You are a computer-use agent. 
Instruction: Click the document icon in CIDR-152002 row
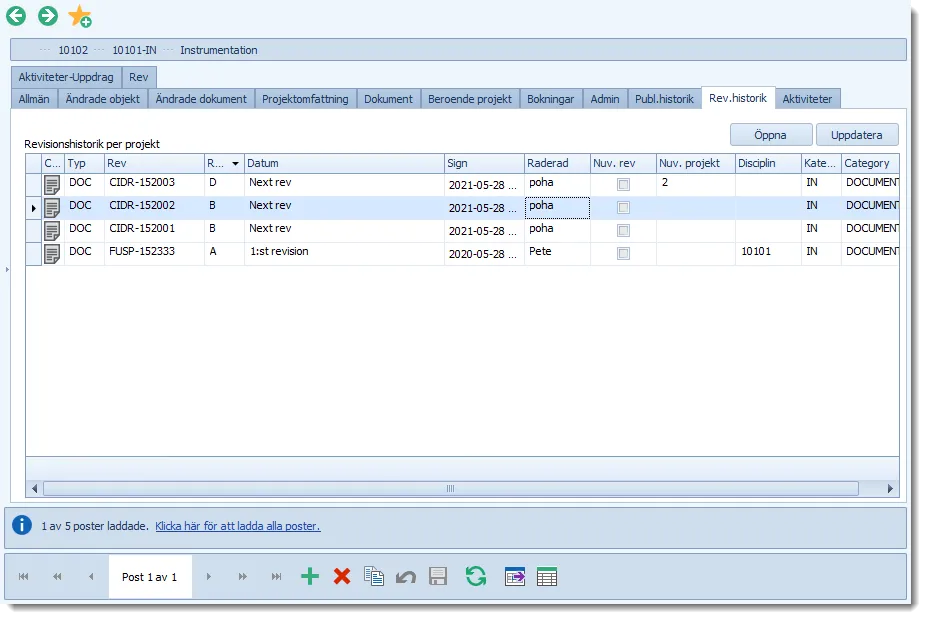point(52,208)
